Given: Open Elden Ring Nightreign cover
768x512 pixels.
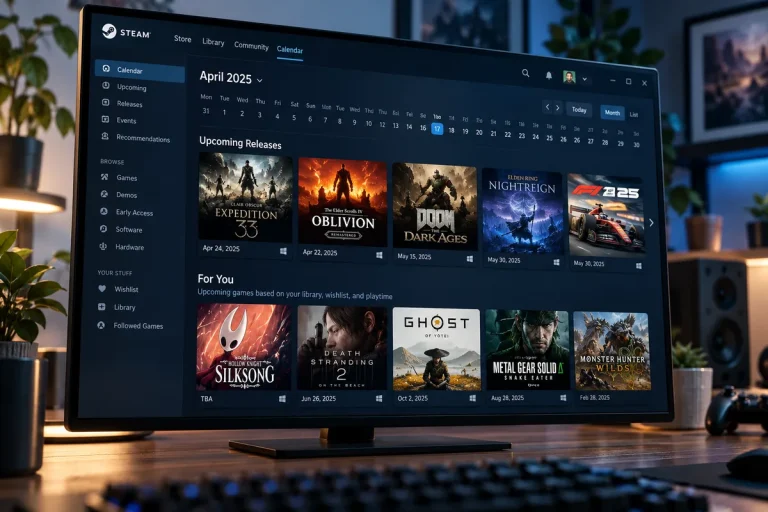Looking at the screenshot, I should [522, 211].
